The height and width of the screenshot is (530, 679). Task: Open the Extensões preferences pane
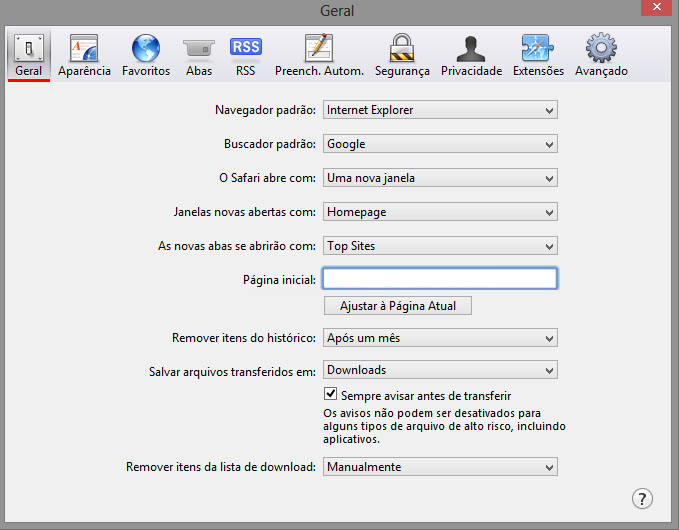point(538,55)
